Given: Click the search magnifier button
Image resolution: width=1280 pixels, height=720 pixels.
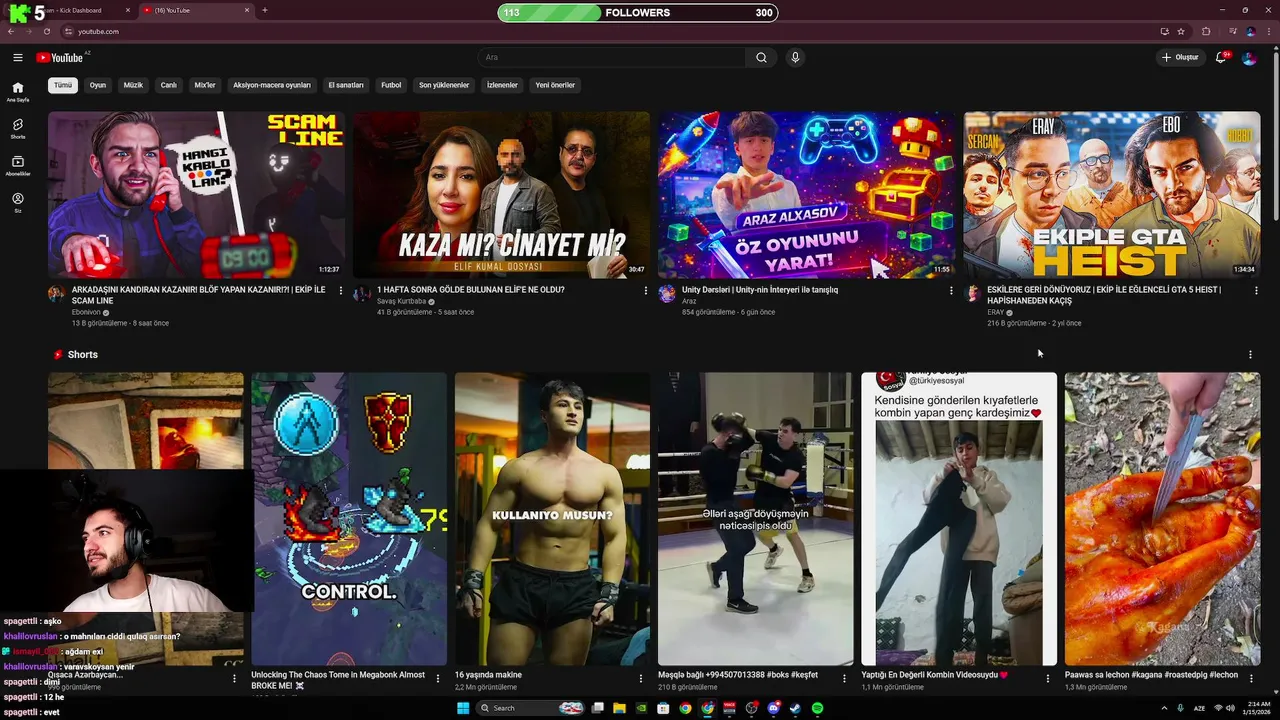Looking at the screenshot, I should click(x=761, y=57).
